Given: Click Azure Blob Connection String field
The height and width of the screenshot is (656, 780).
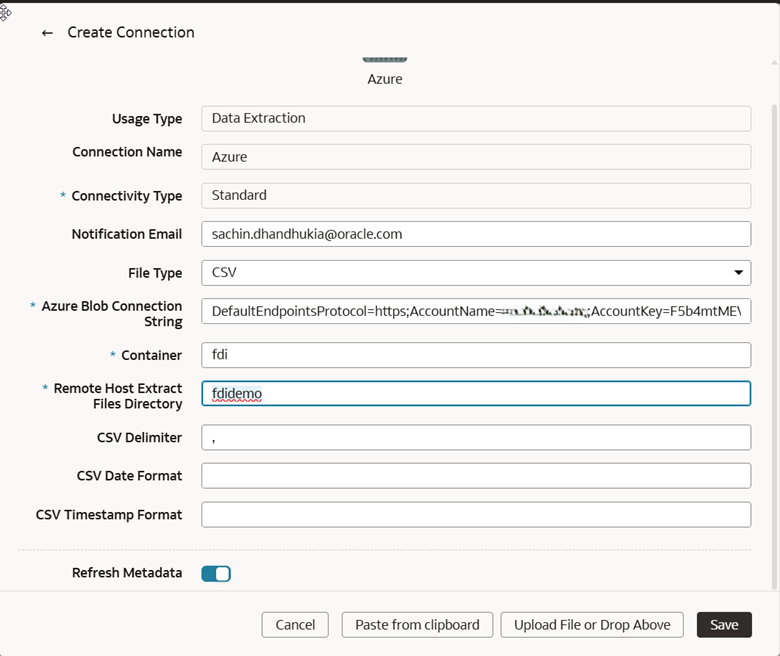Looking at the screenshot, I should 476,311.
